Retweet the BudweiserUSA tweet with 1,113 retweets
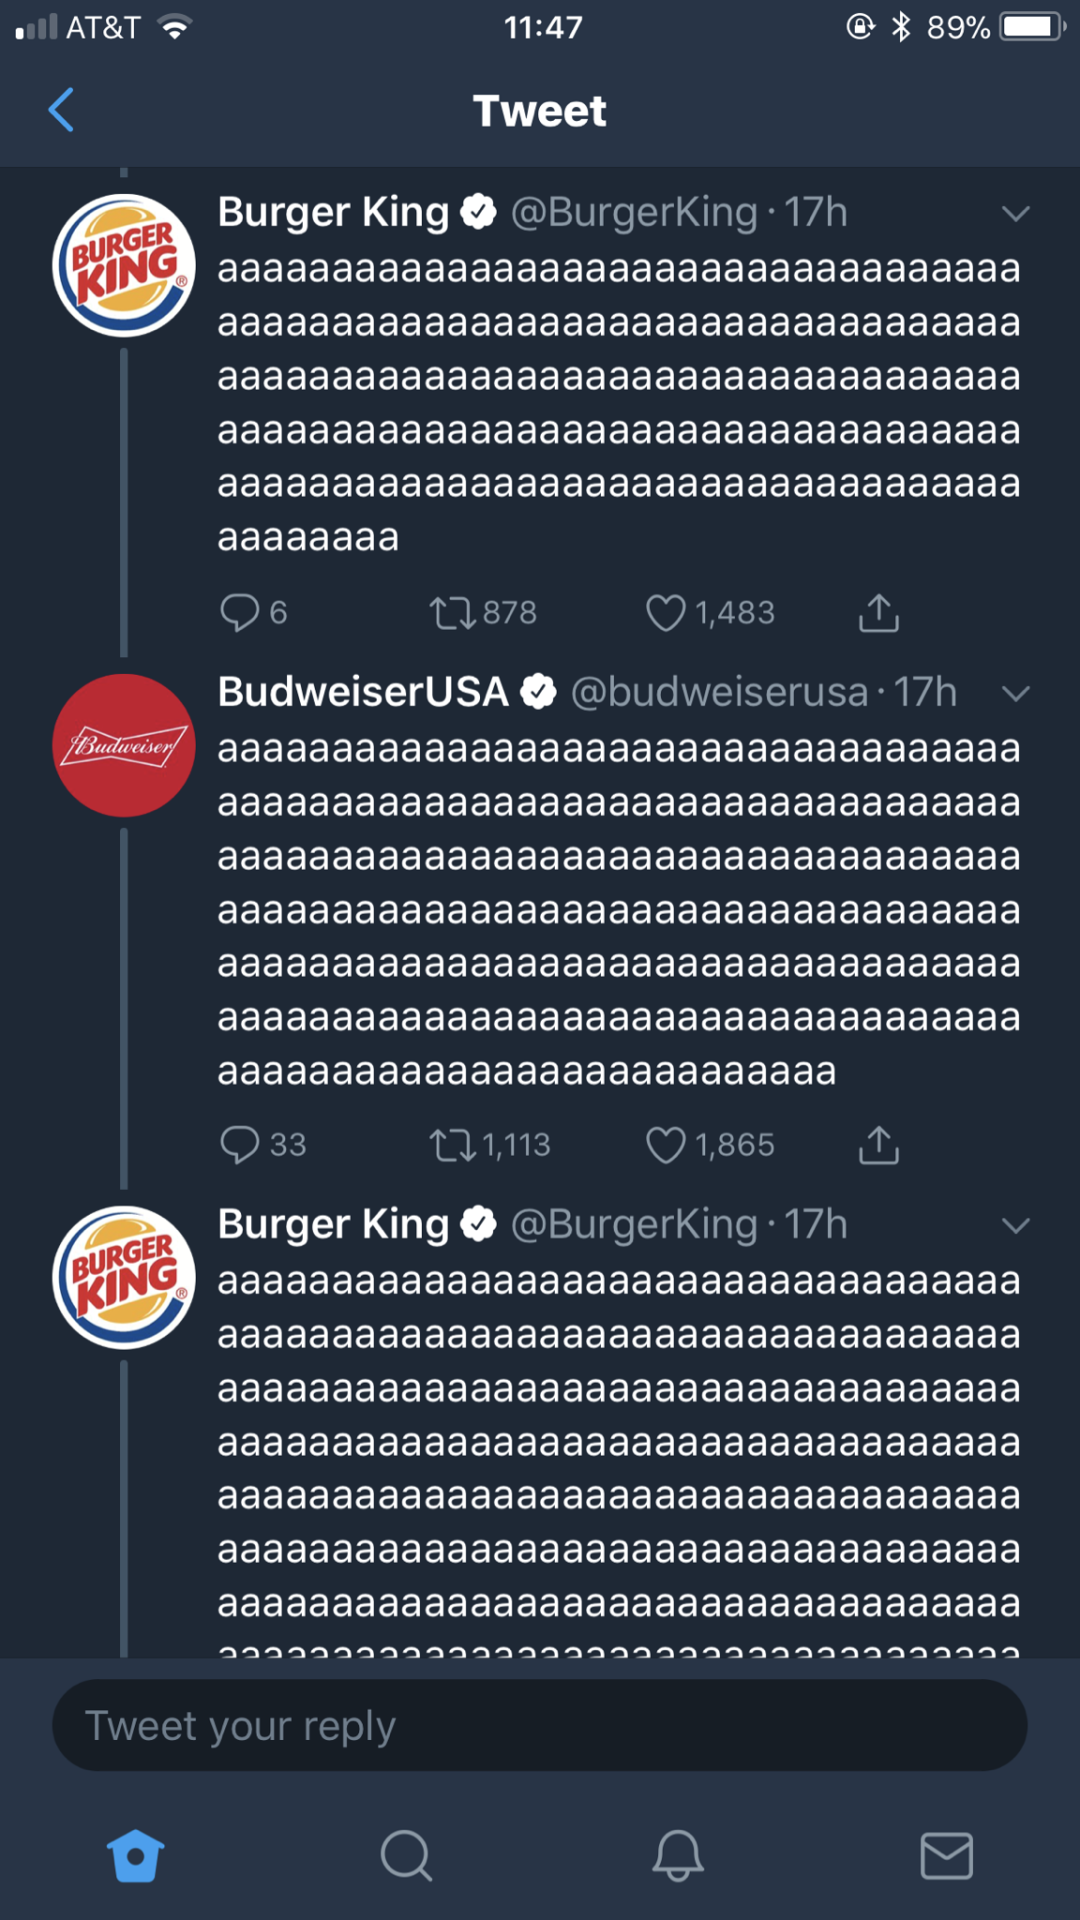The height and width of the screenshot is (1920, 1080). (452, 1145)
